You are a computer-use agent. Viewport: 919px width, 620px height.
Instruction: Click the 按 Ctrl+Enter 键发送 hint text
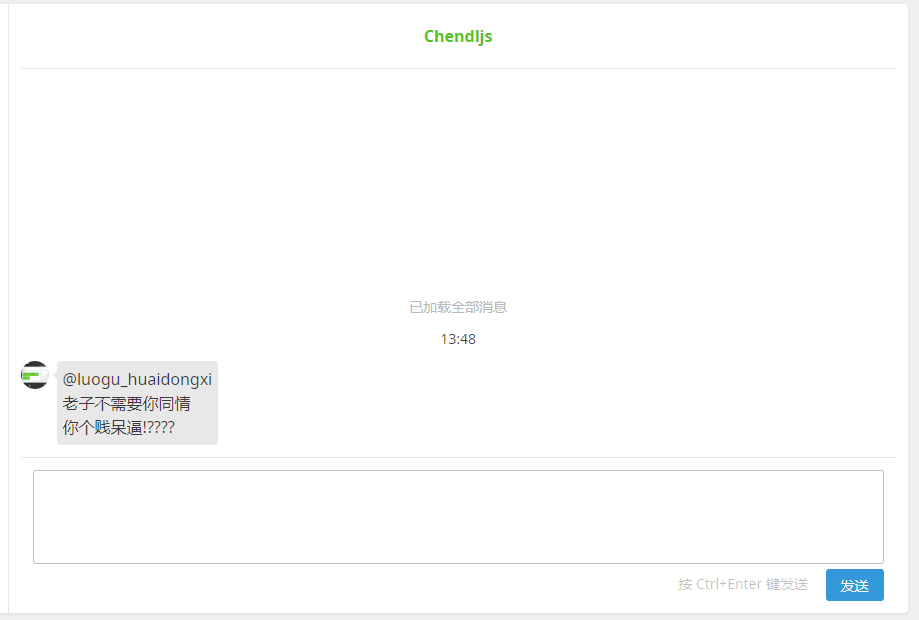click(743, 584)
